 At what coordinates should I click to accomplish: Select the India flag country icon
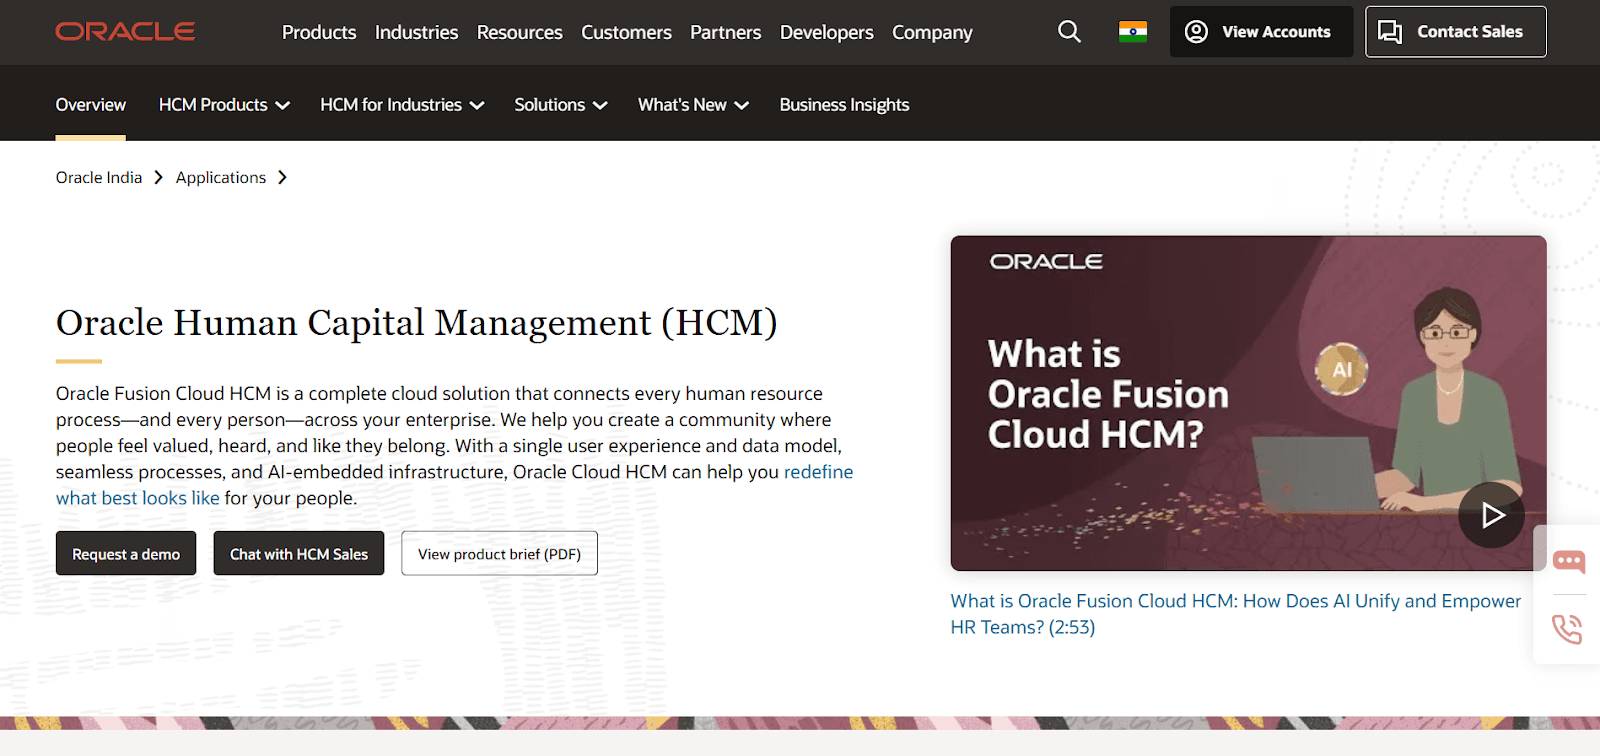[1133, 32]
